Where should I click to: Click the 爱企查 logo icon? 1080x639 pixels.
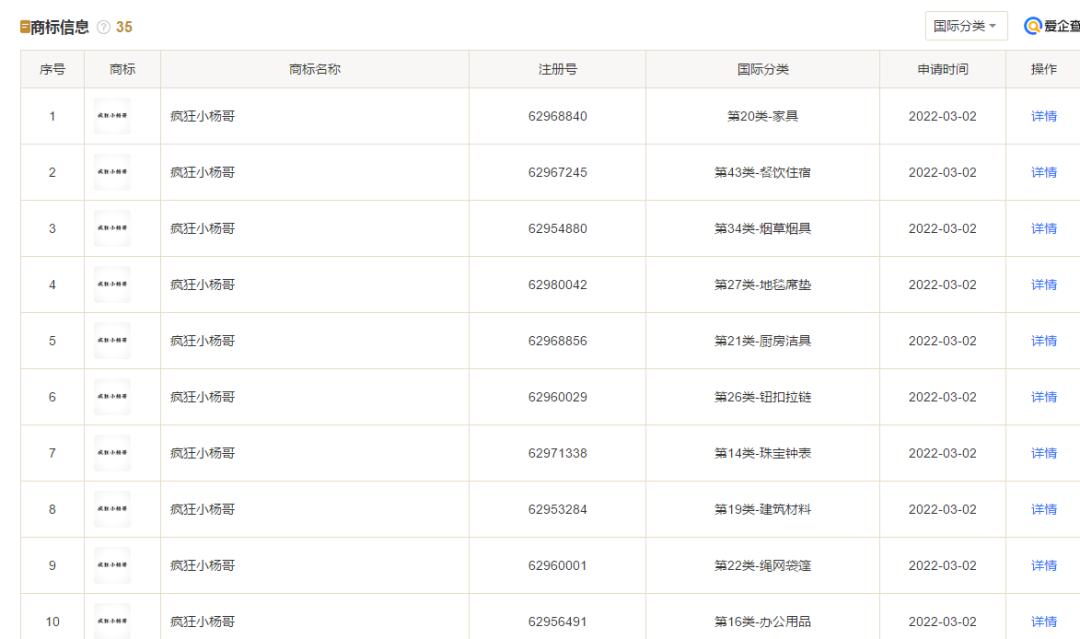coord(1032,26)
